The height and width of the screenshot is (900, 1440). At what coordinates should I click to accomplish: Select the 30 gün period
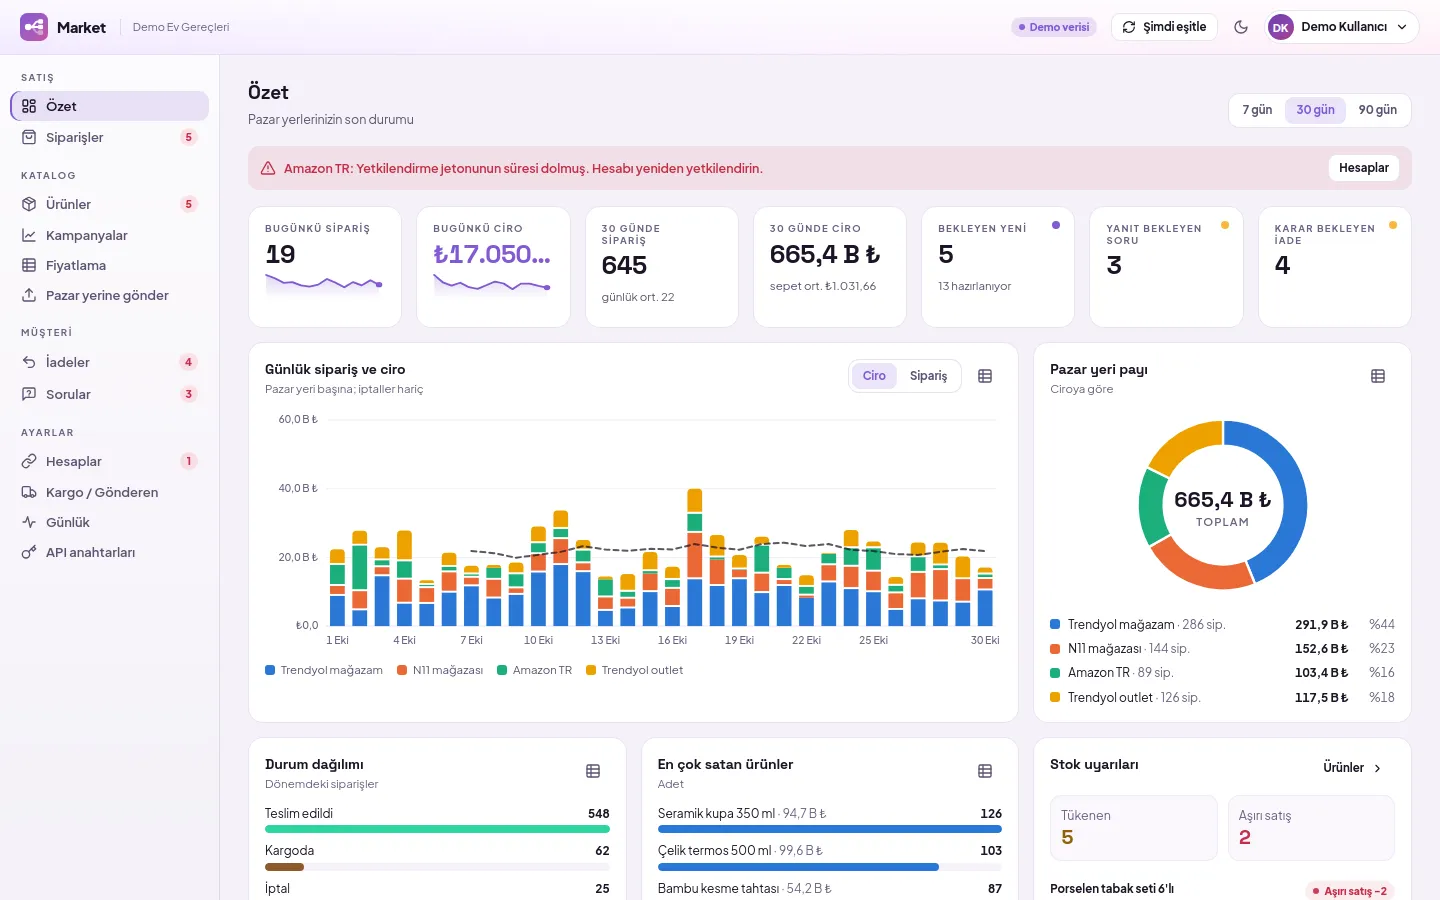[1315, 110]
